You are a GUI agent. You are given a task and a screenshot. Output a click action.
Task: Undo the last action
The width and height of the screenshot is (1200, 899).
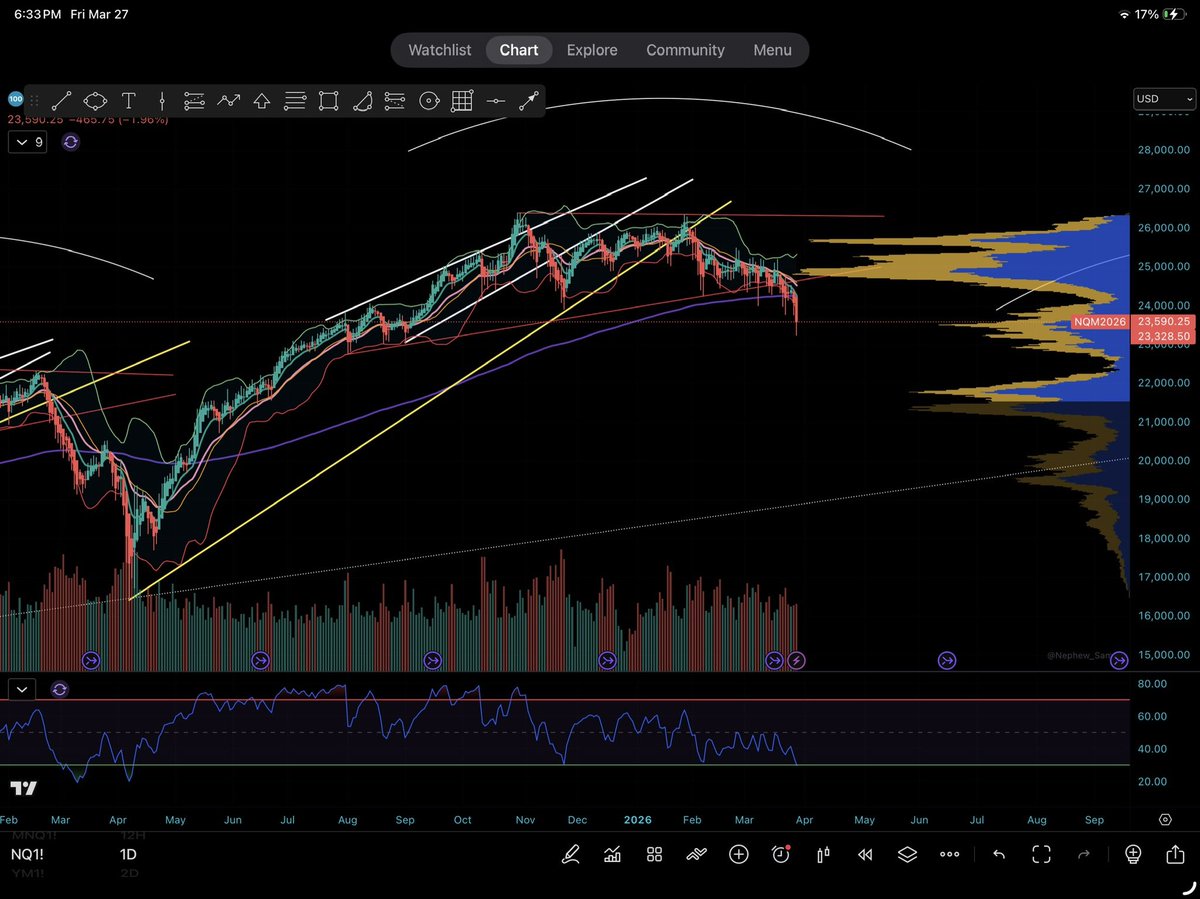998,854
